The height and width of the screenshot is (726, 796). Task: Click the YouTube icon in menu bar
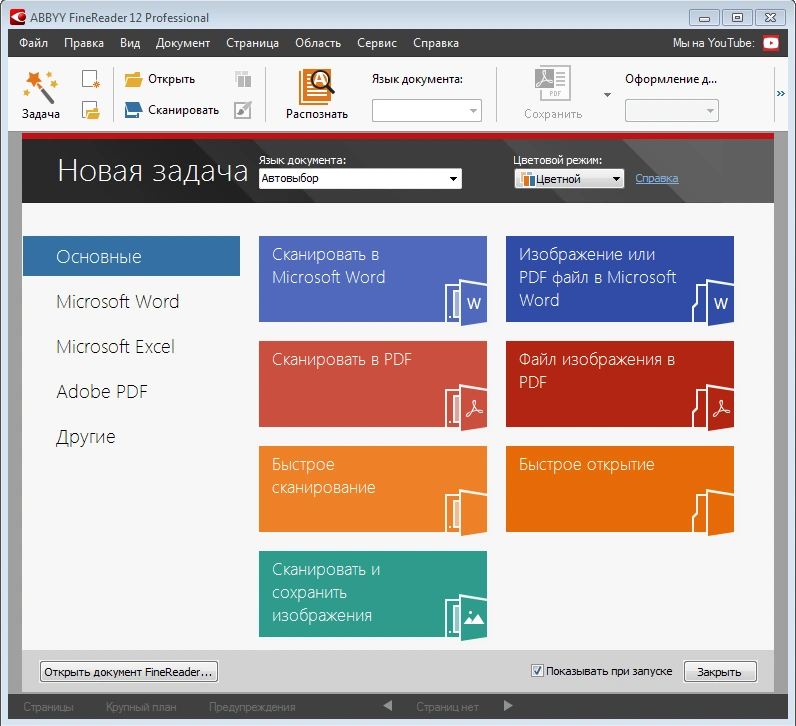click(771, 43)
